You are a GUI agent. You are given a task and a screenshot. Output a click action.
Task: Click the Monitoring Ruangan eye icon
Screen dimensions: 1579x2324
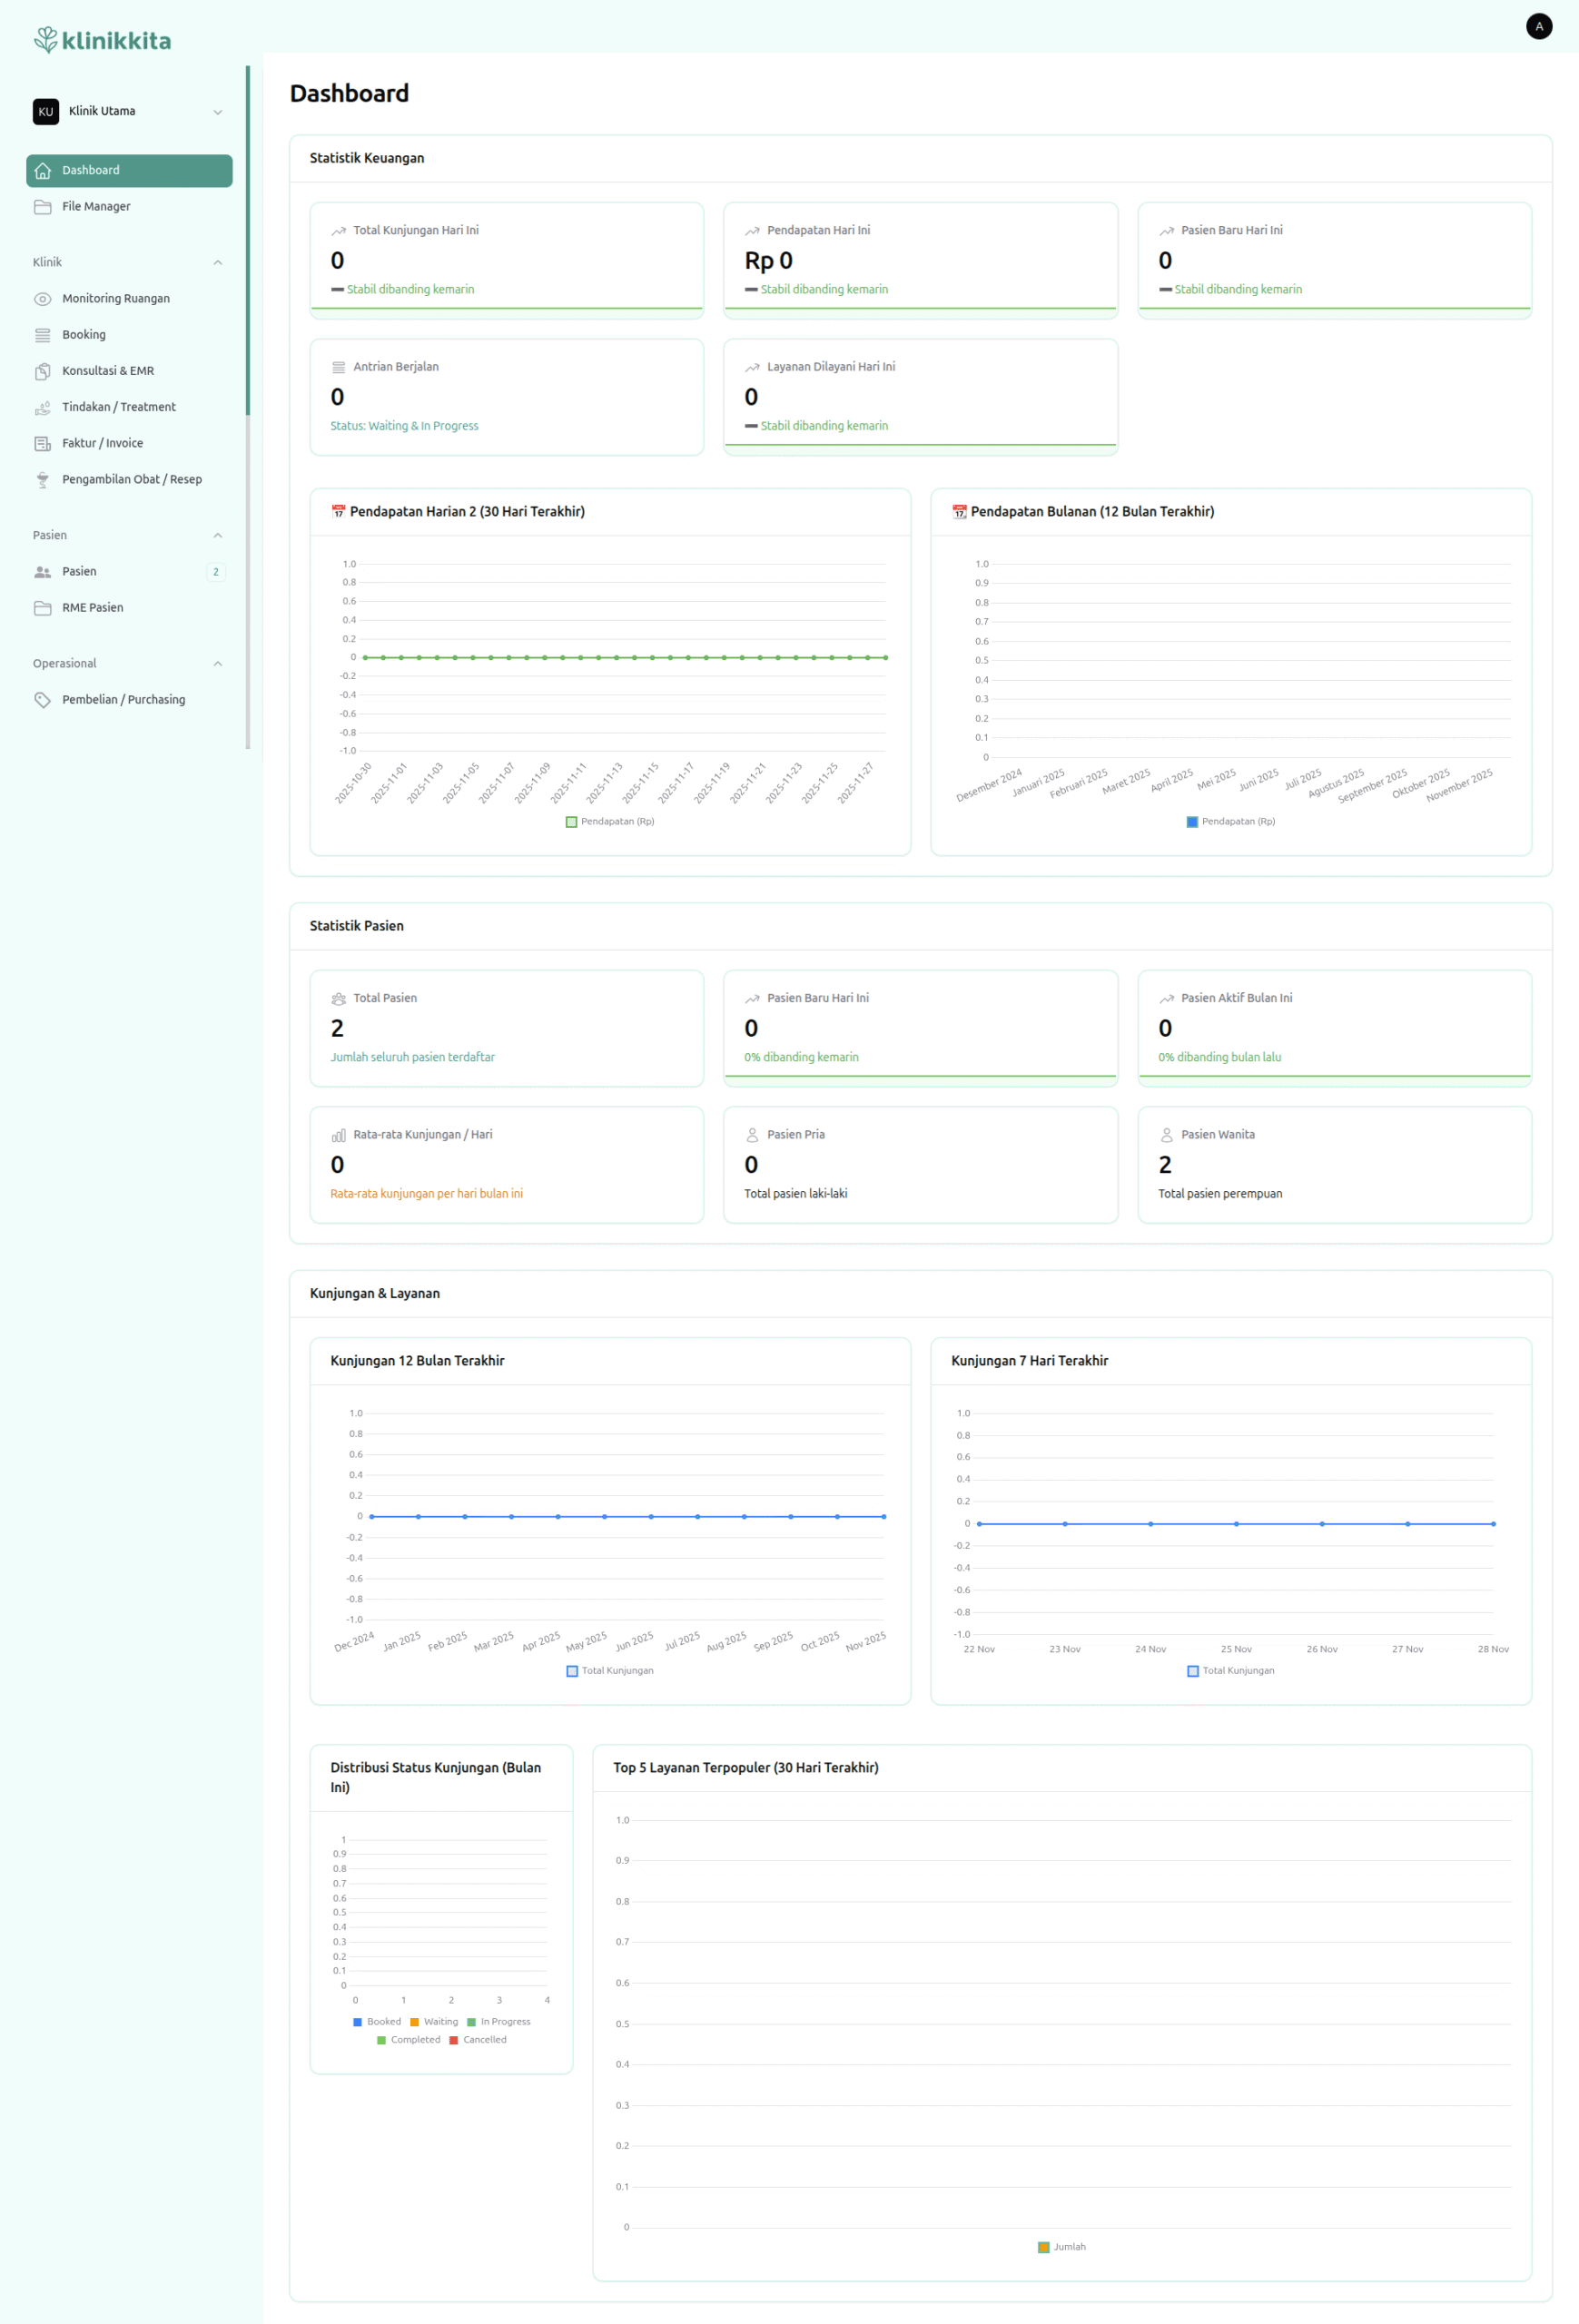pyautogui.click(x=42, y=299)
